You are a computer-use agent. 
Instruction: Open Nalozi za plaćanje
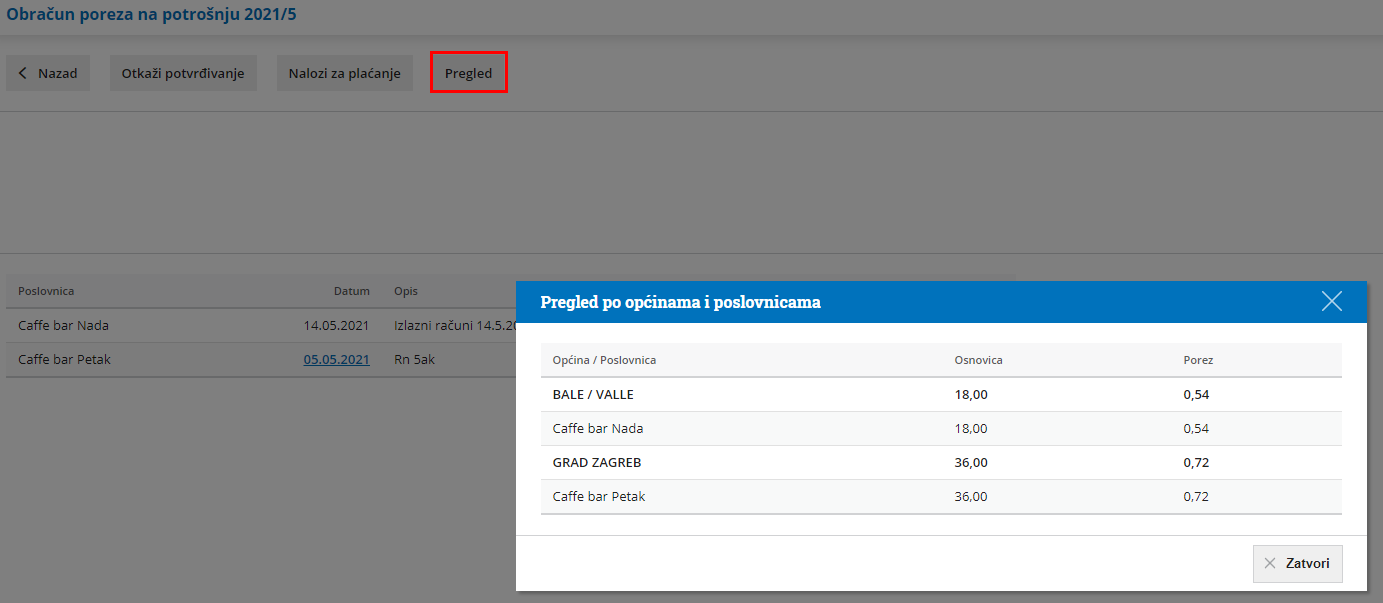344,73
